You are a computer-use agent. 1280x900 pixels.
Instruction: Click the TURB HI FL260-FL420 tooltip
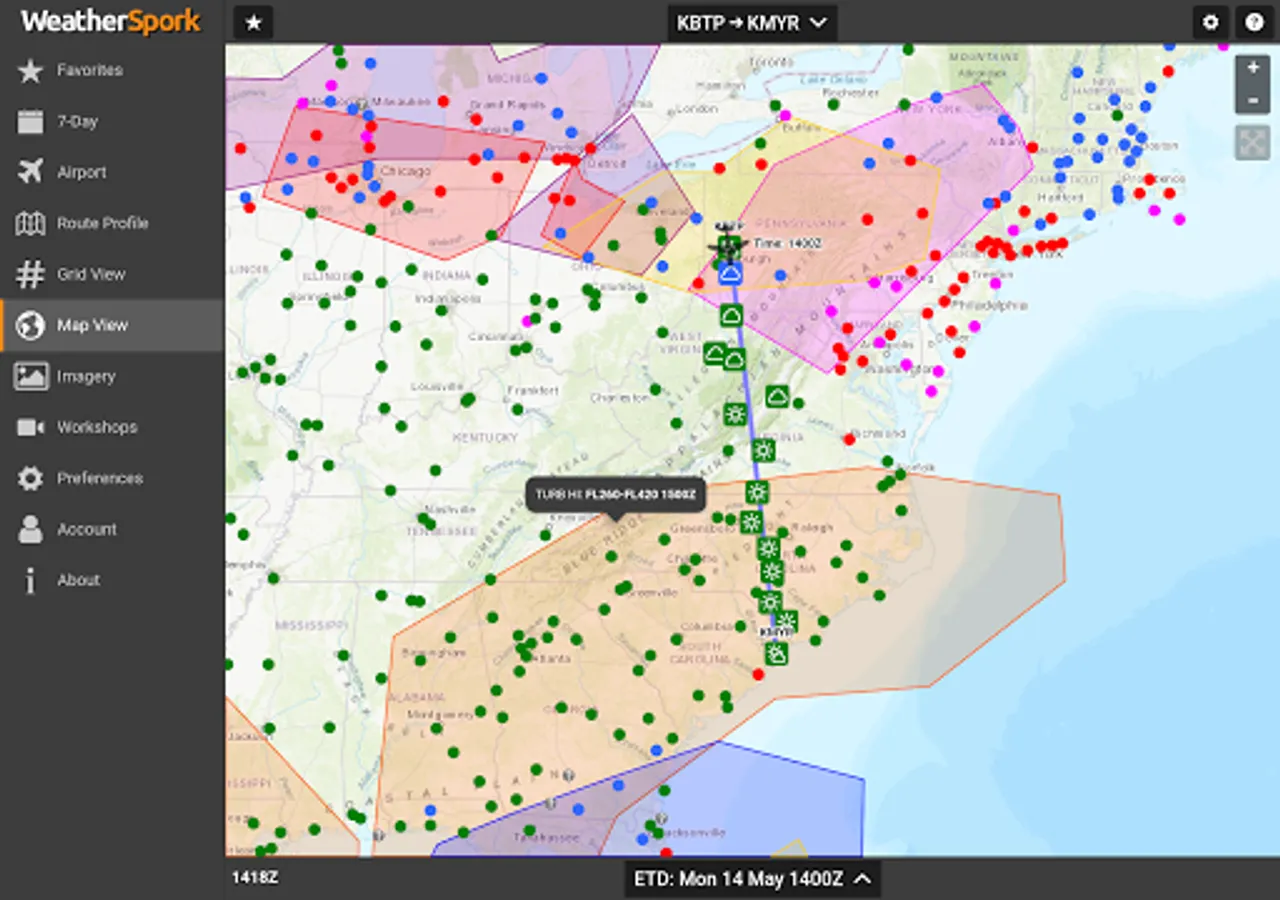coord(616,494)
